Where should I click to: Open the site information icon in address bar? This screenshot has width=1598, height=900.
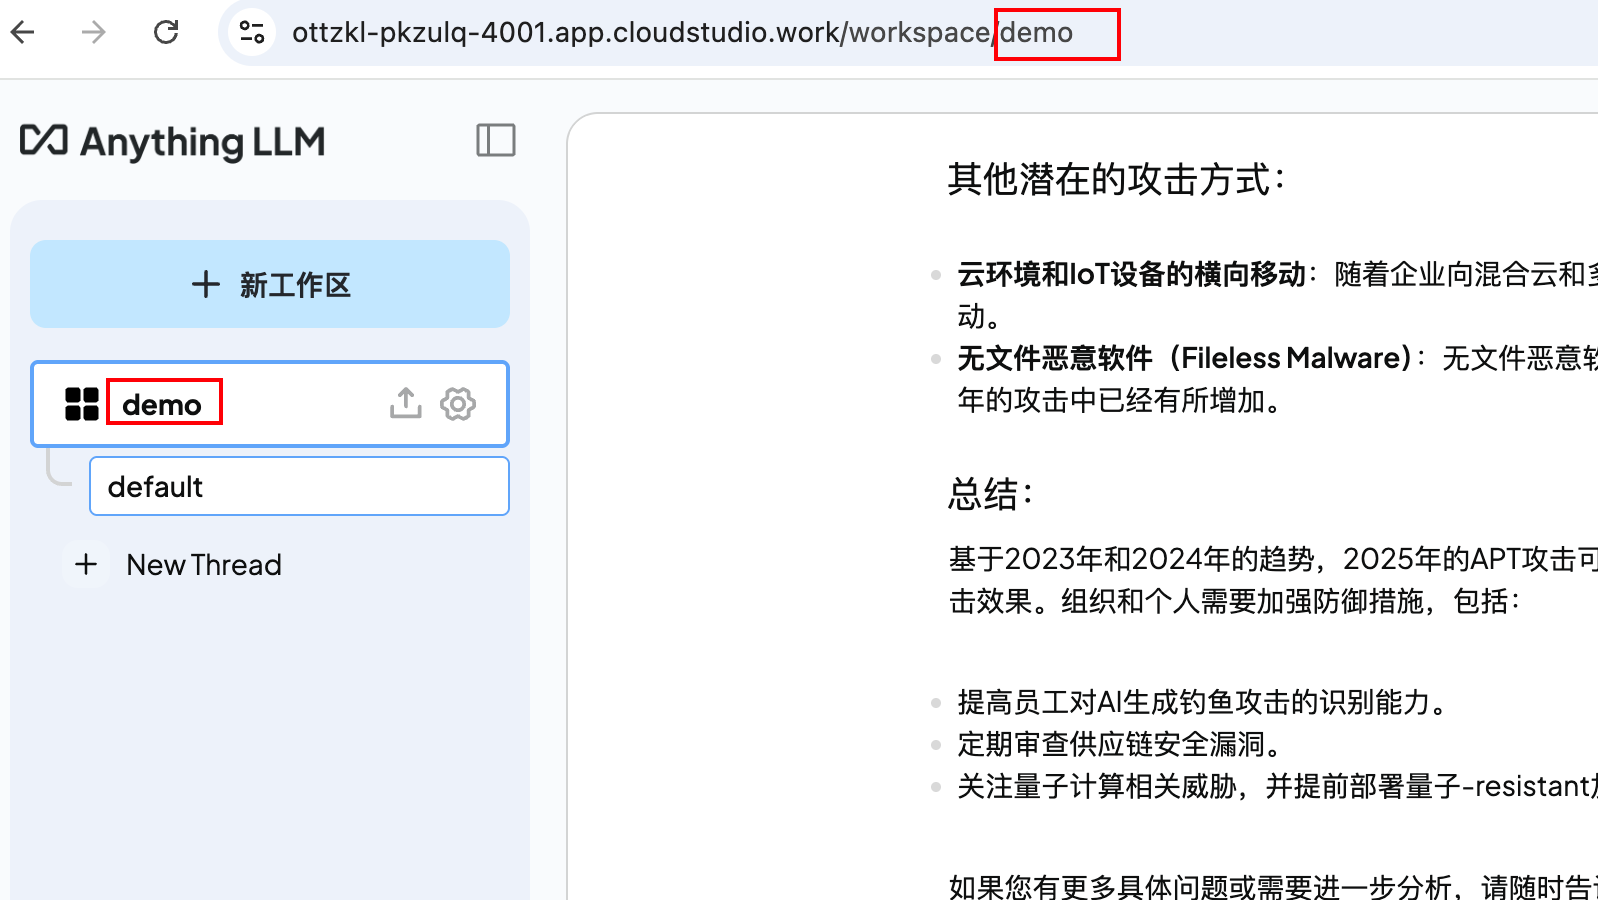(x=252, y=33)
